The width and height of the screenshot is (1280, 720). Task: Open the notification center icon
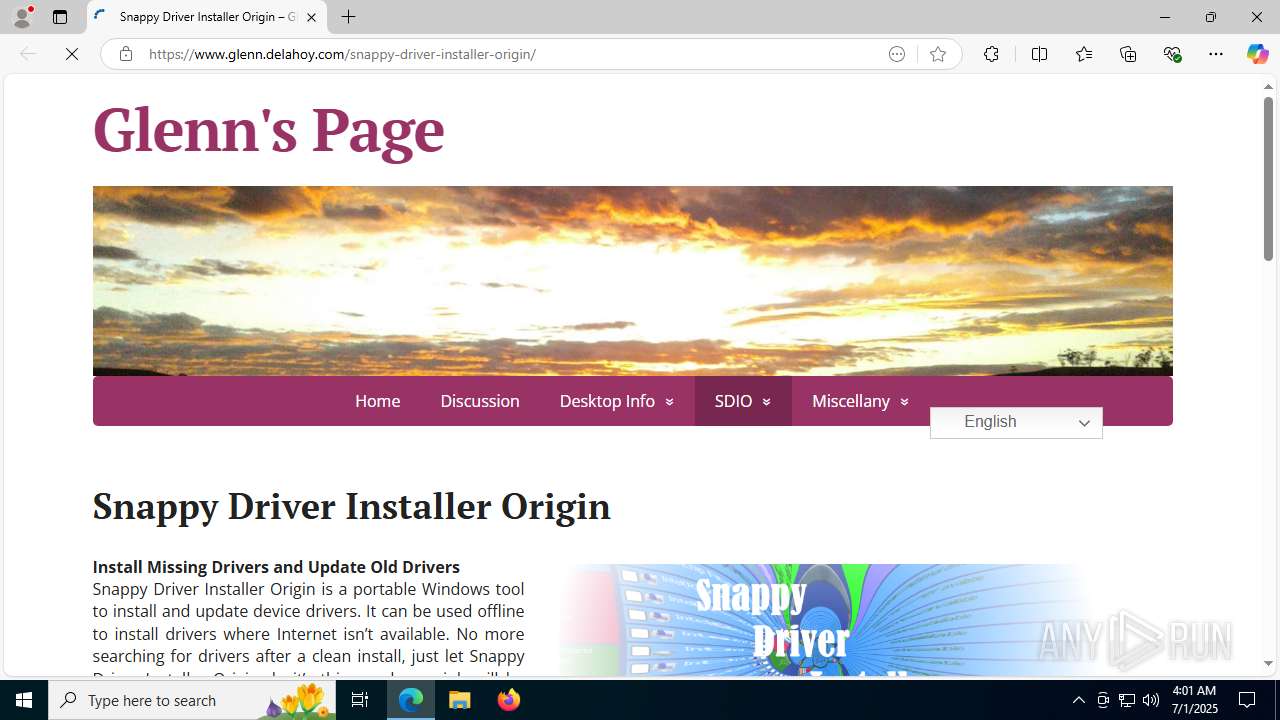[1248, 700]
